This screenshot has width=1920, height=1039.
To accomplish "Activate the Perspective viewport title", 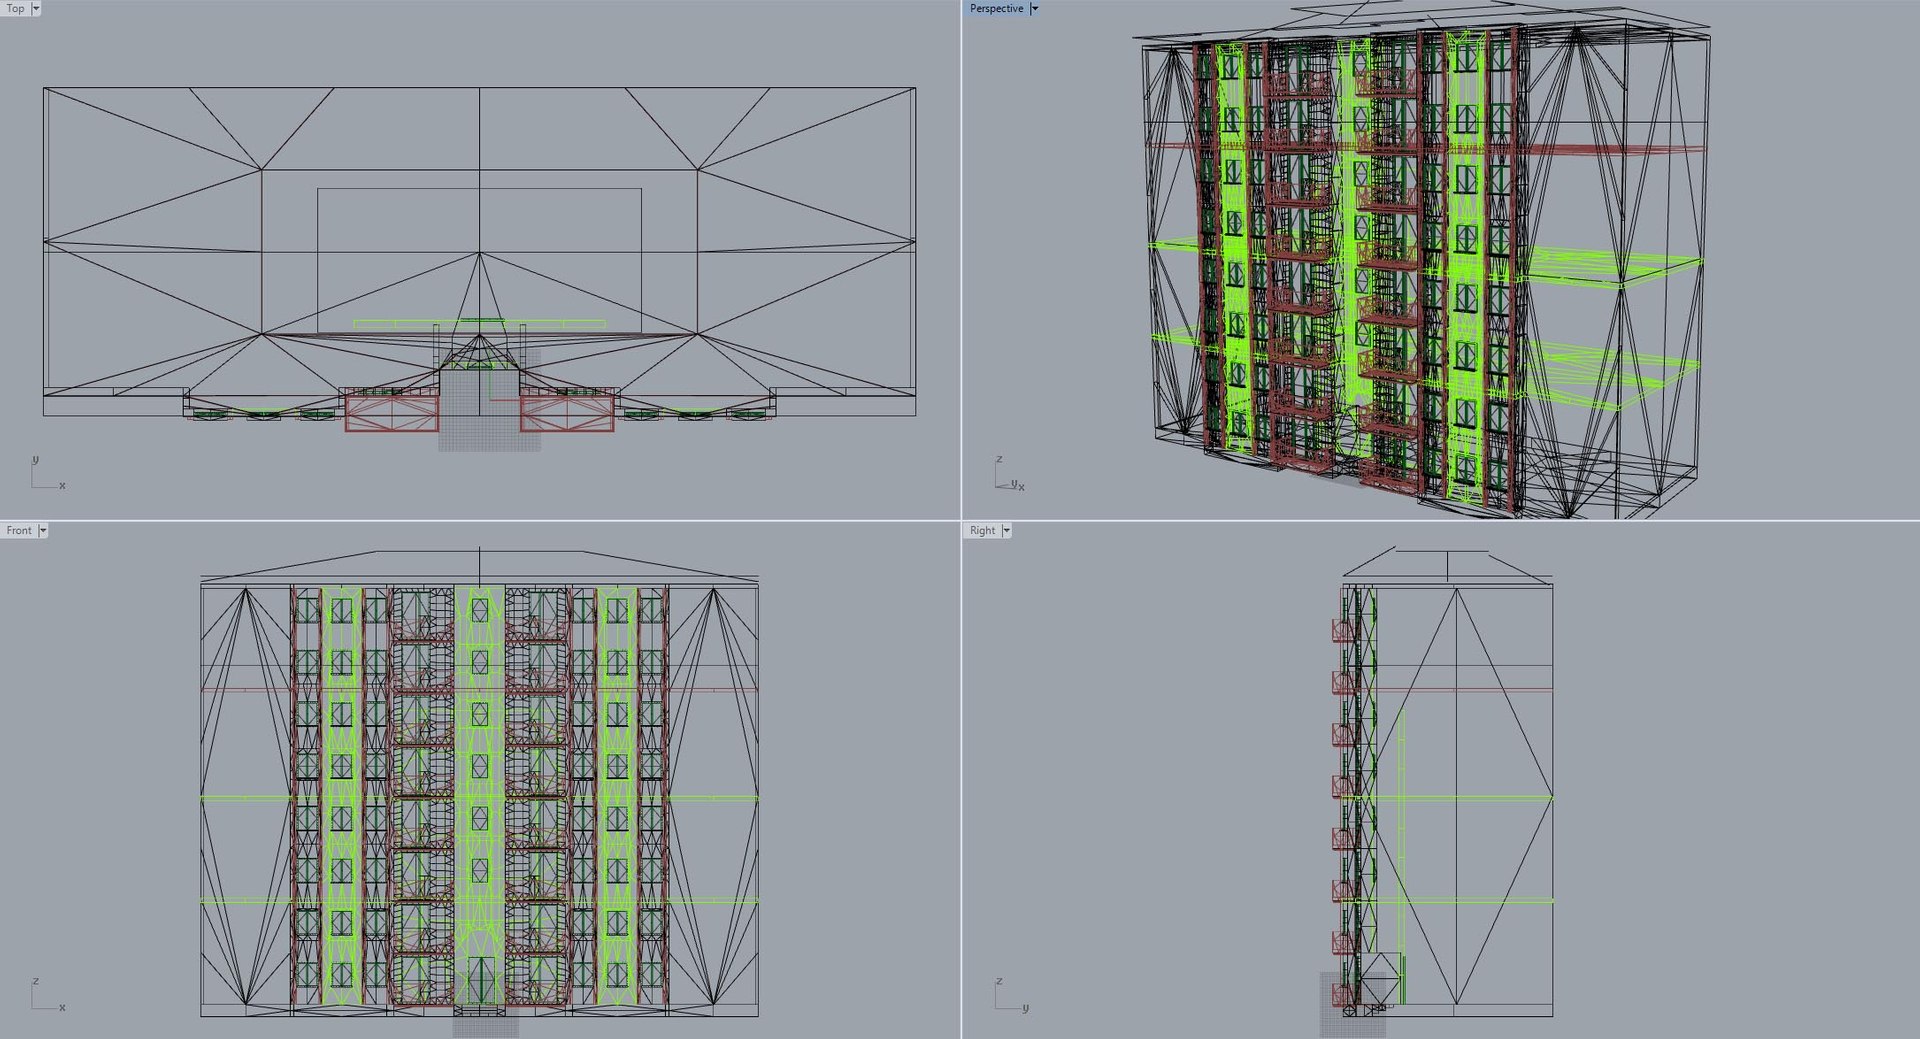I will coord(996,8).
